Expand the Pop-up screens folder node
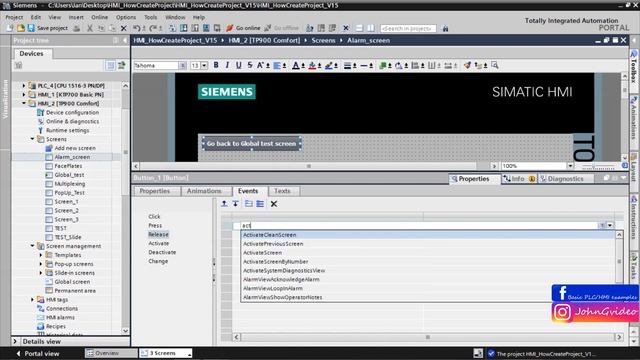The height and width of the screenshot is (360, 640). click(41, 264)
